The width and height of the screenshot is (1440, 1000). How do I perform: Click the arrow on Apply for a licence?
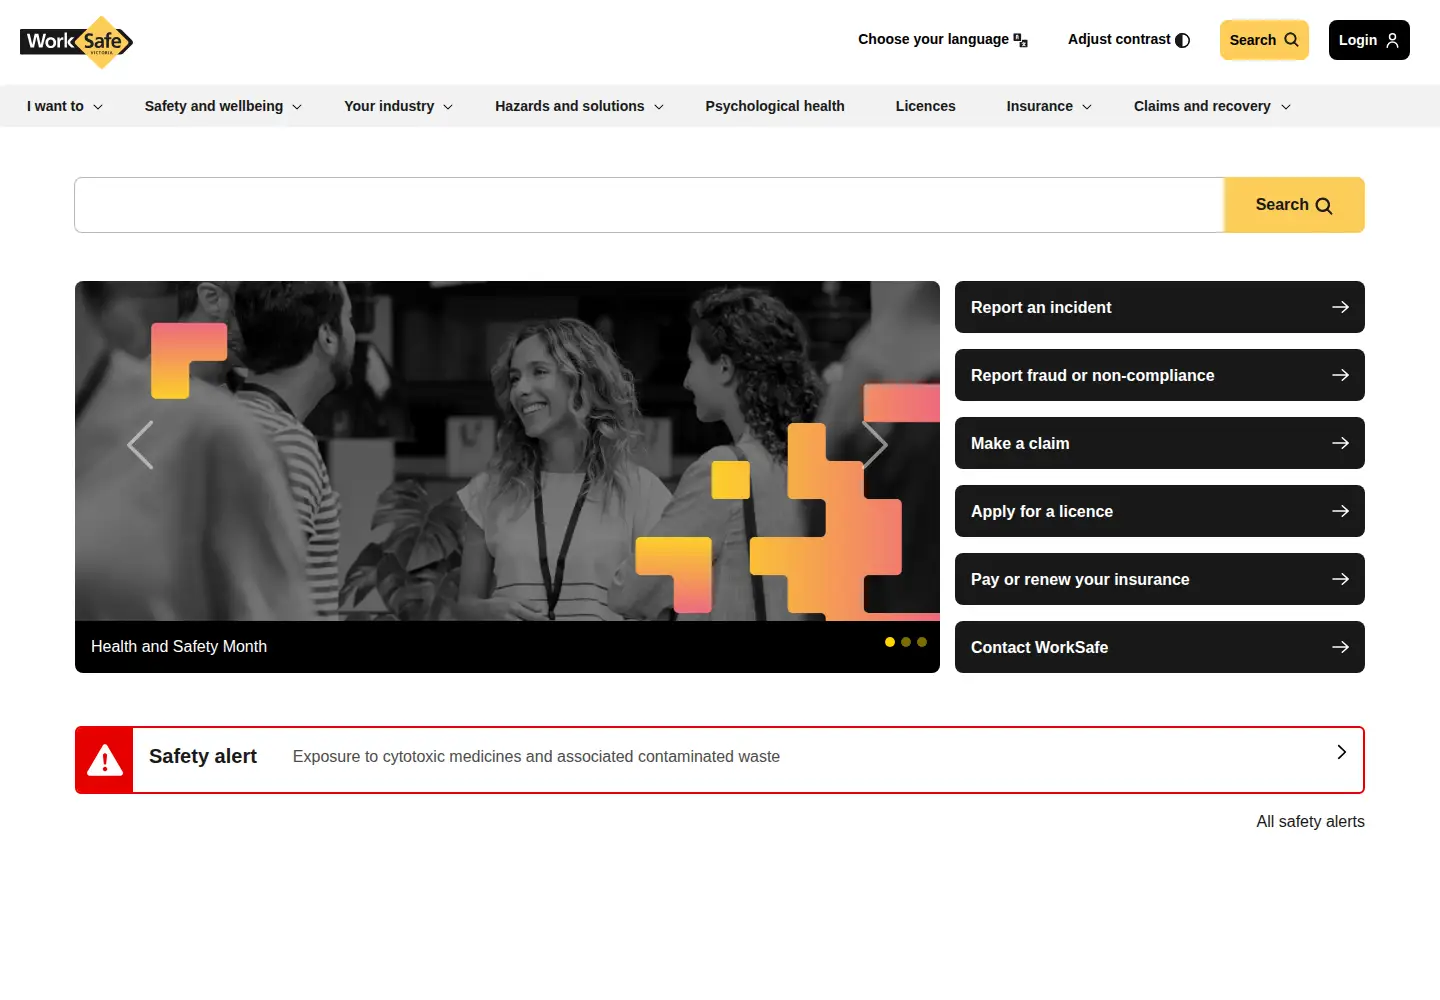1341,511
